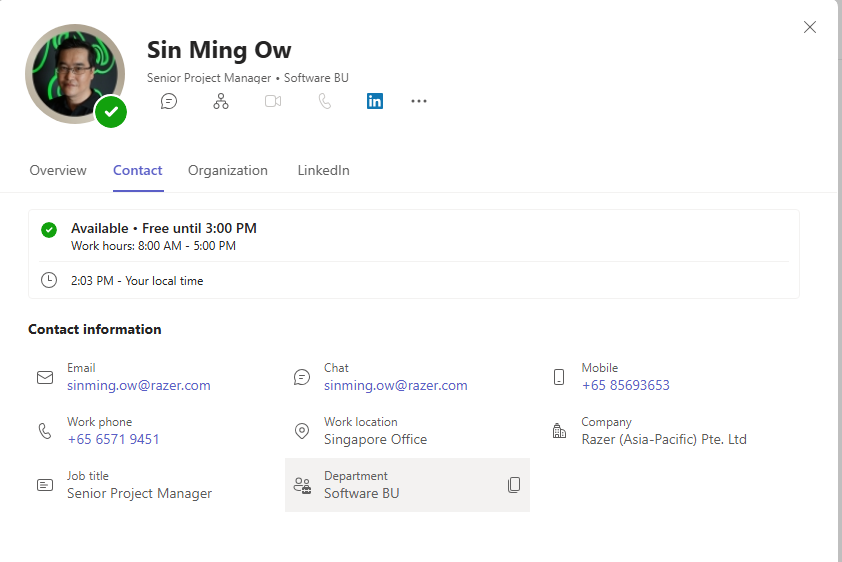Copy the Department value with the copy icon
842x562 pixels.
[x=514, y=485]
